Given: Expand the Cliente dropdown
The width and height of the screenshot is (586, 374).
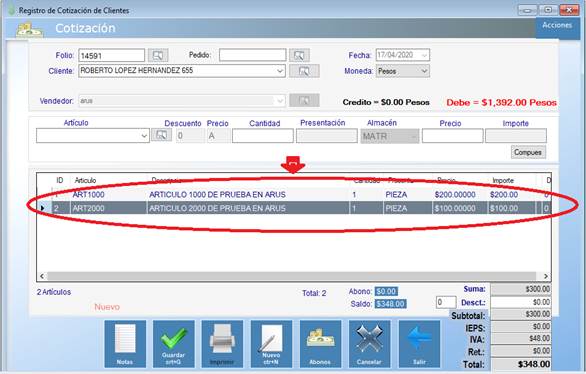Looking at the screenshot, I should 280,71.
